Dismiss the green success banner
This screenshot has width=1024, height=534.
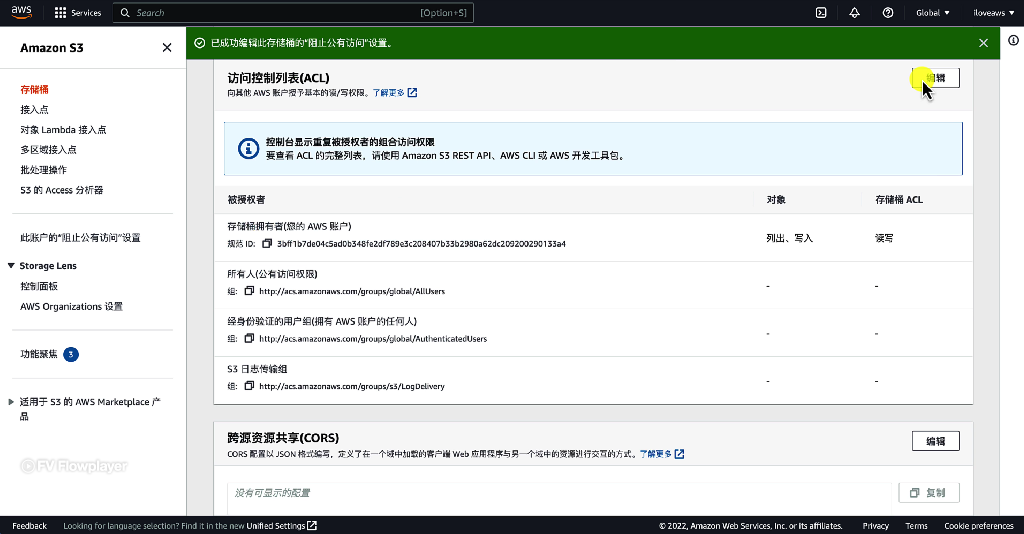click(x=983, y=43)
